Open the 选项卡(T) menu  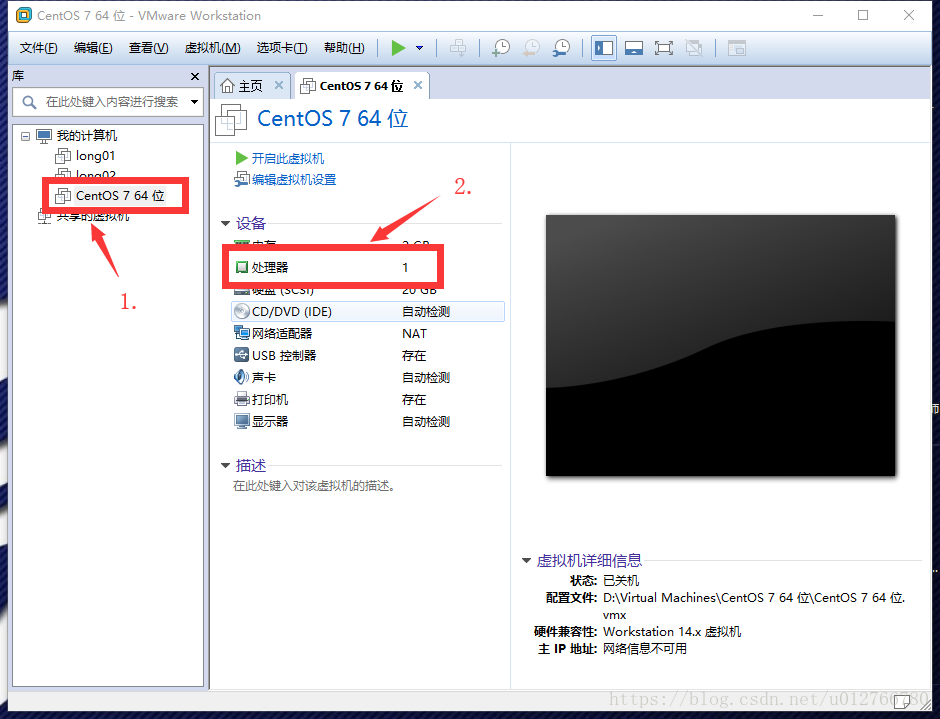pos(282,48)
